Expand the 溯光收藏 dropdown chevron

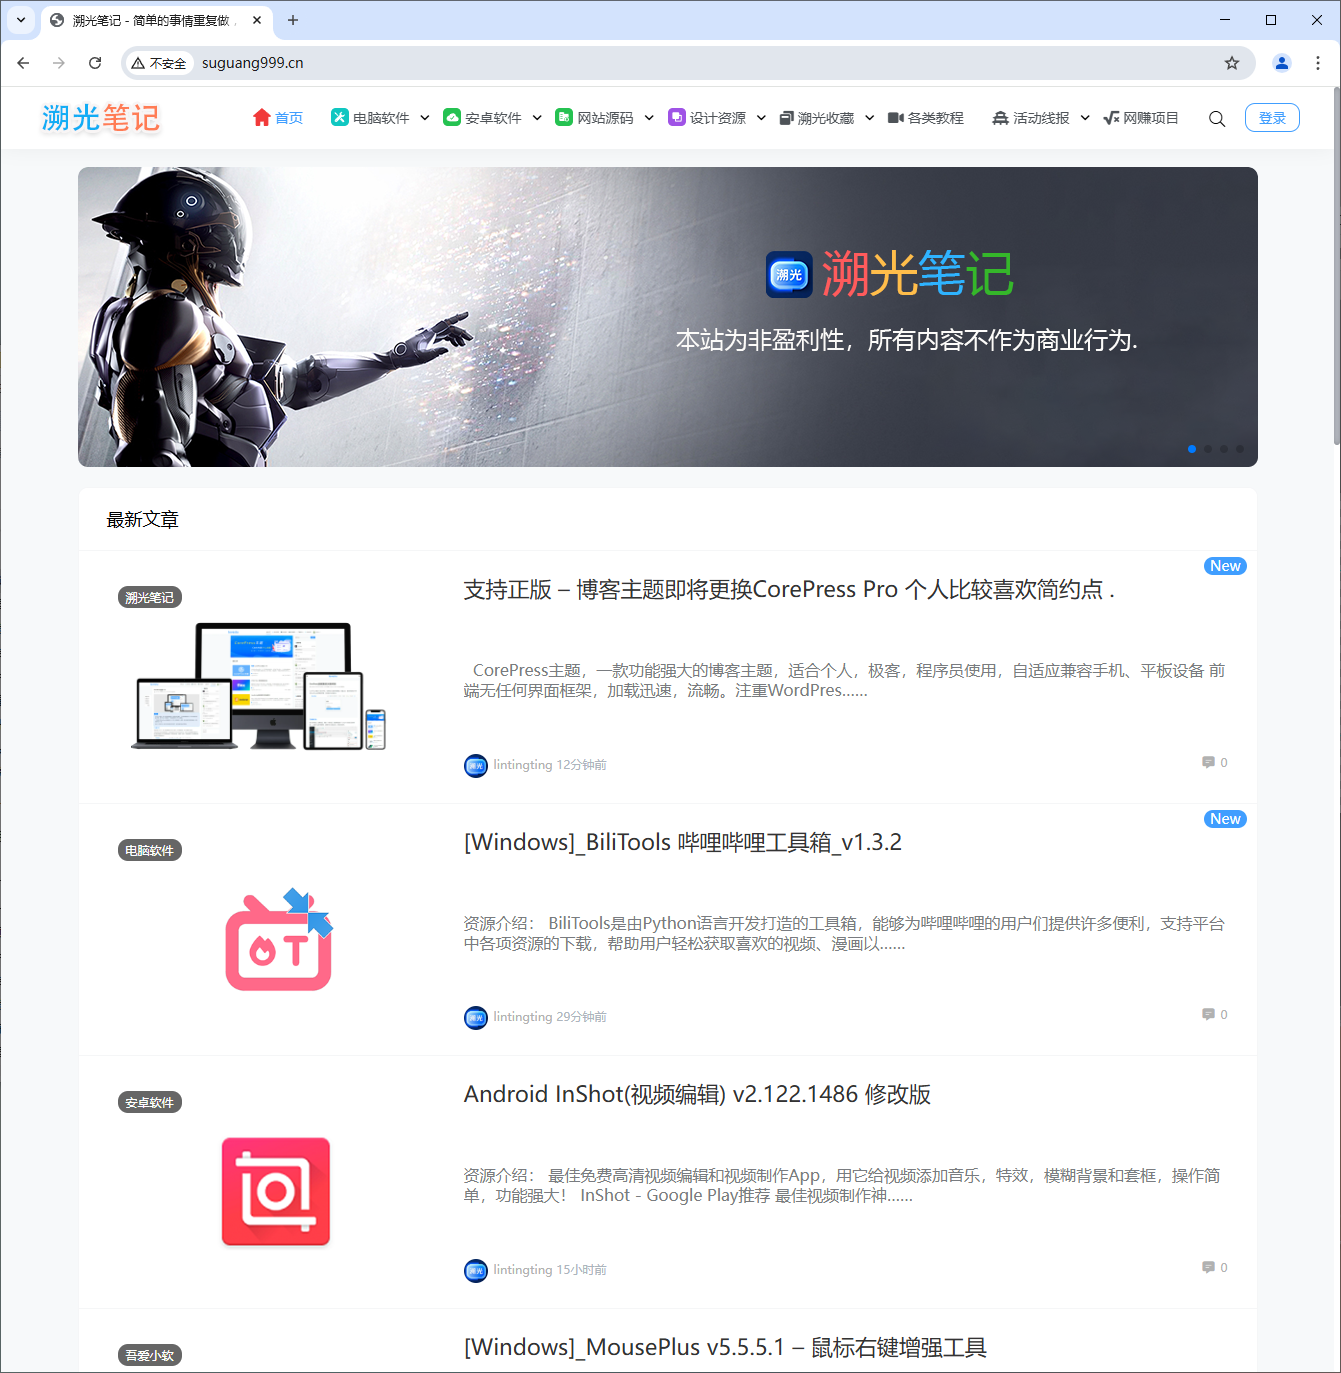click(x=870, y=118)
